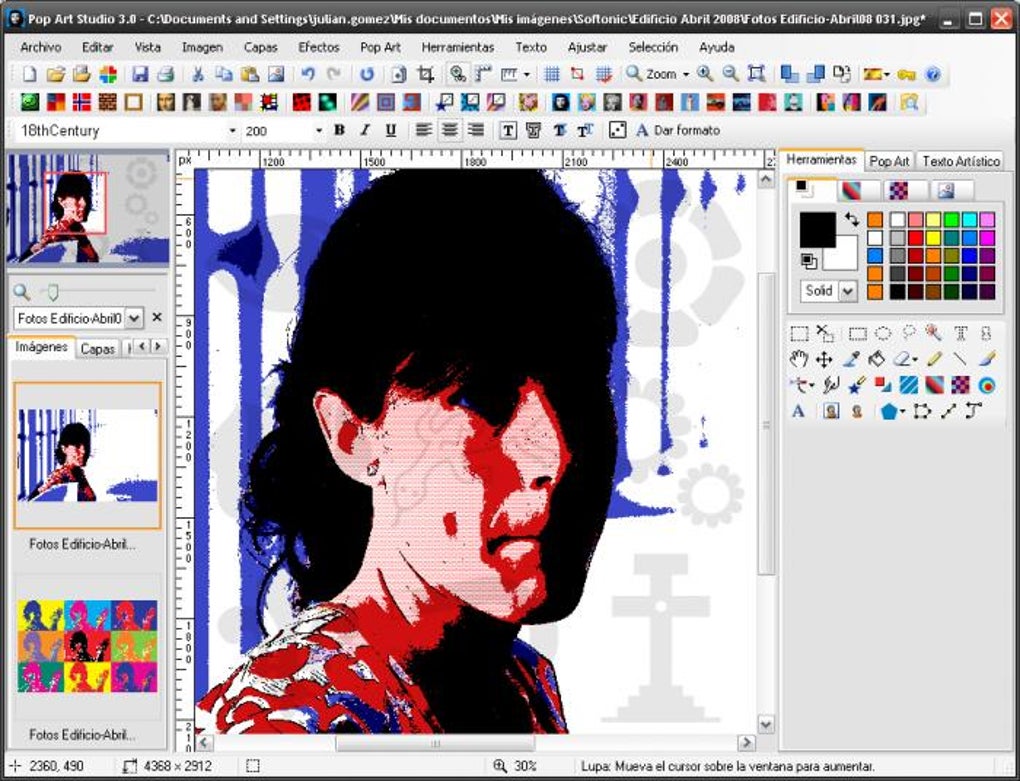Open the Fotos Edificio-Abril0 image dropdown
1020x781 pixels.
tap(133, 318)
